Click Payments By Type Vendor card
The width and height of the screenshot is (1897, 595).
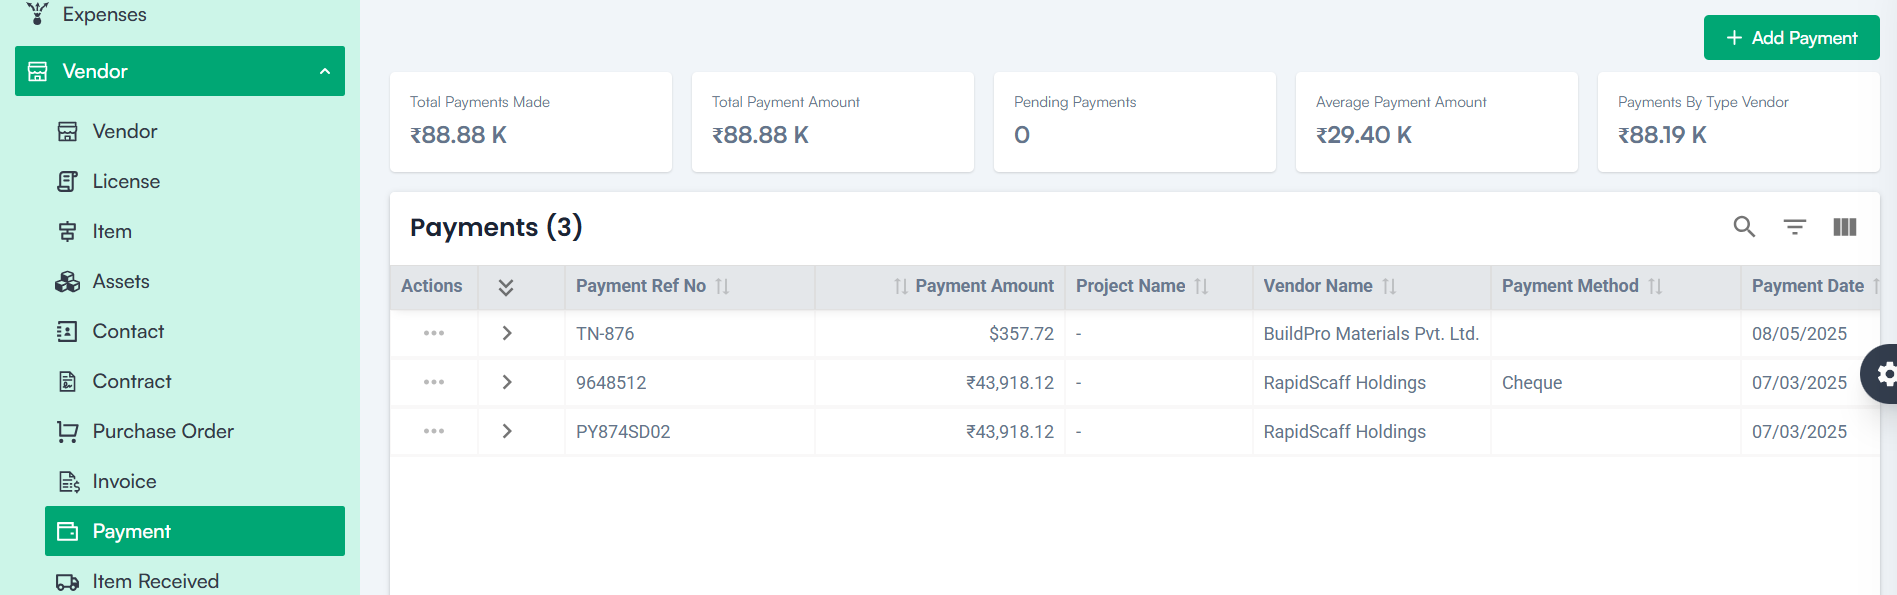(x=1739, y=122)
